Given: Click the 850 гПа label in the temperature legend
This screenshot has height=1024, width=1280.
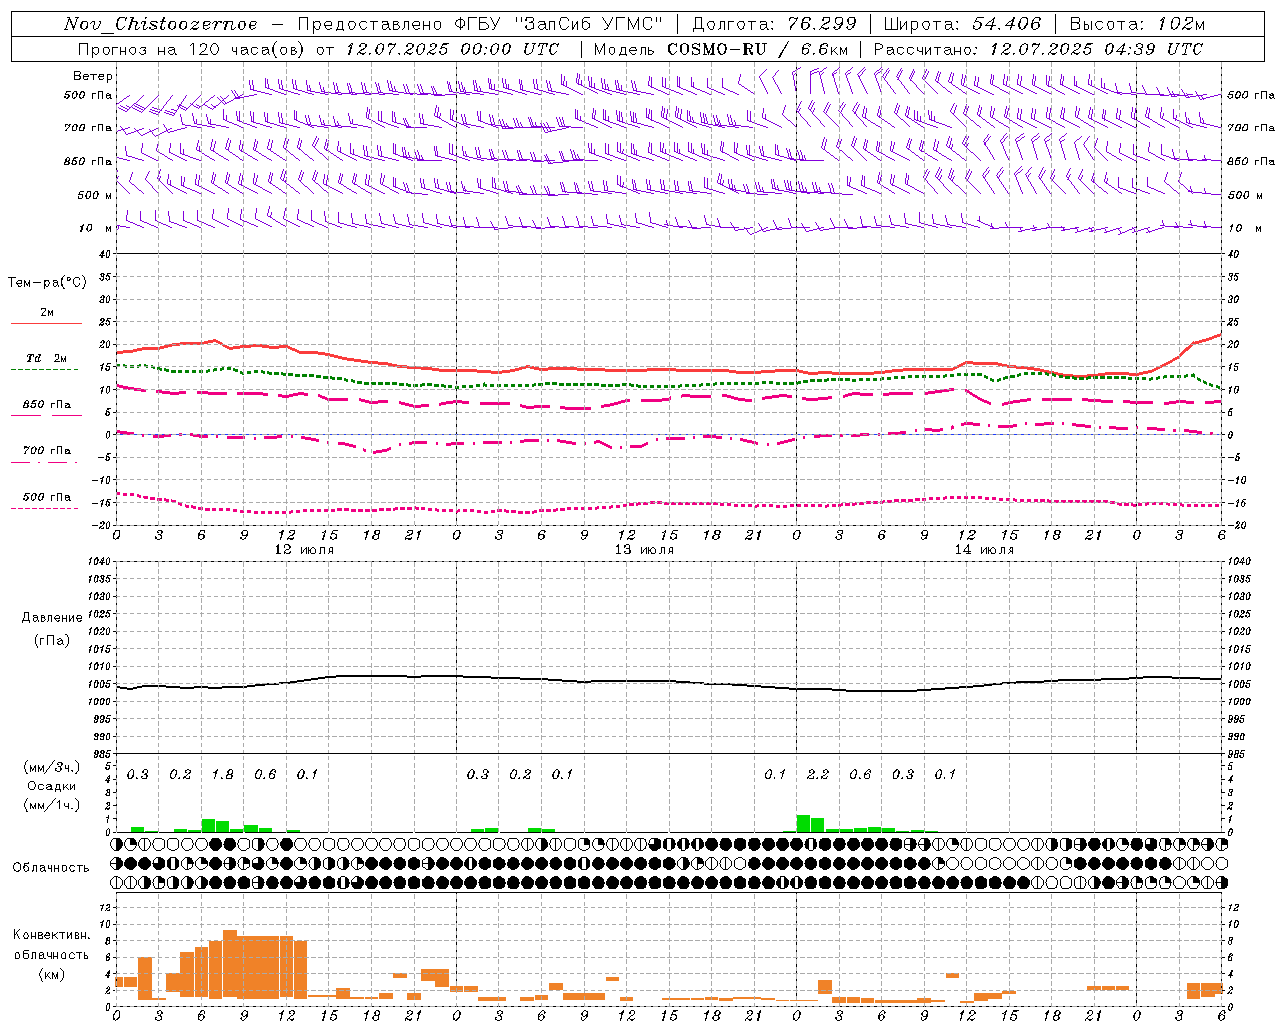Looking at the screenshot, I should coord(46,405).
